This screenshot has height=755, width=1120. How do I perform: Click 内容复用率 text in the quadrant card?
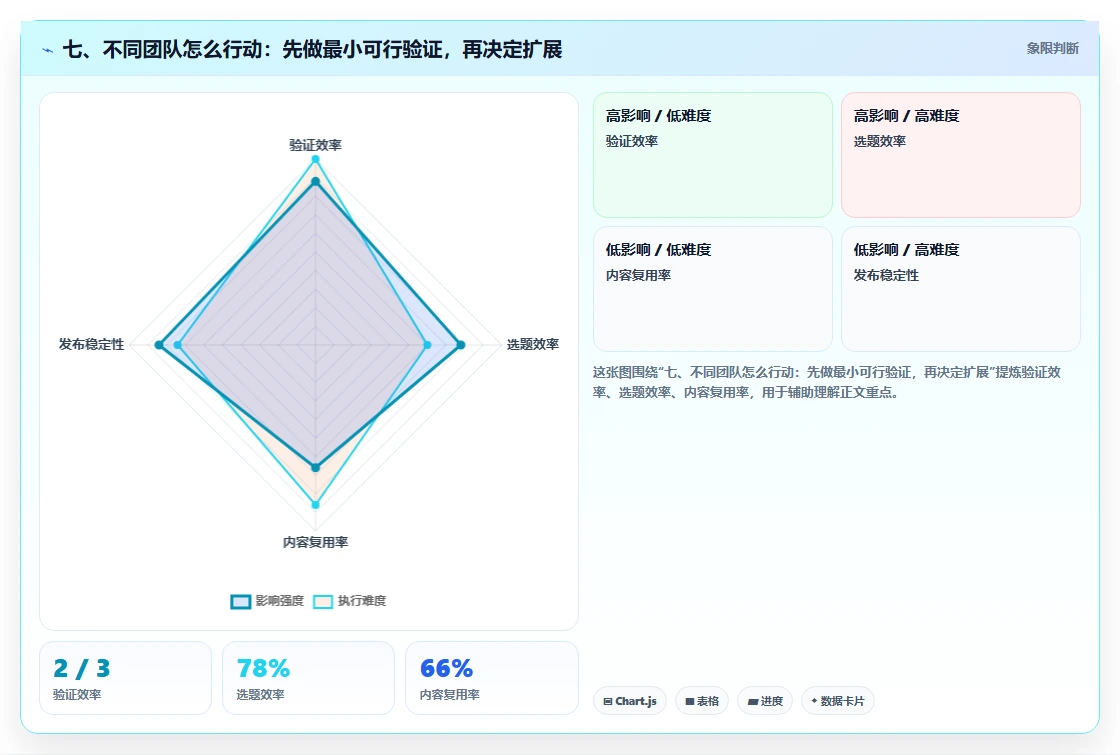pyautogui.click(x=639, y=276)
